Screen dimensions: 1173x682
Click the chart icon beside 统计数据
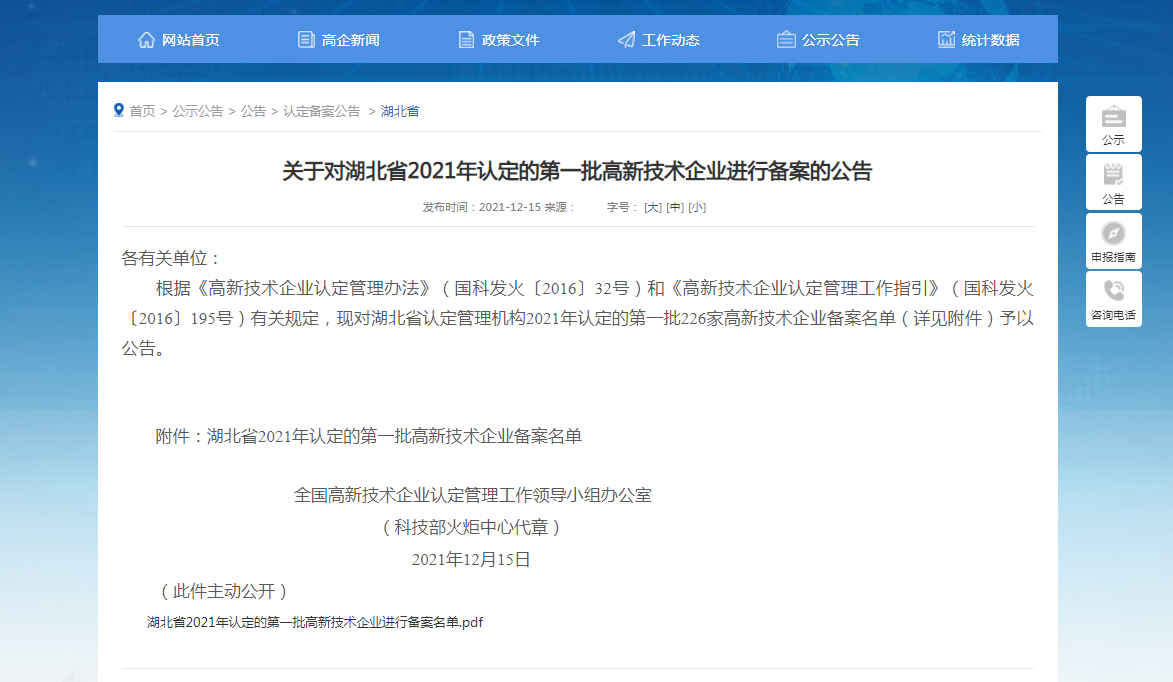(946, 40)
